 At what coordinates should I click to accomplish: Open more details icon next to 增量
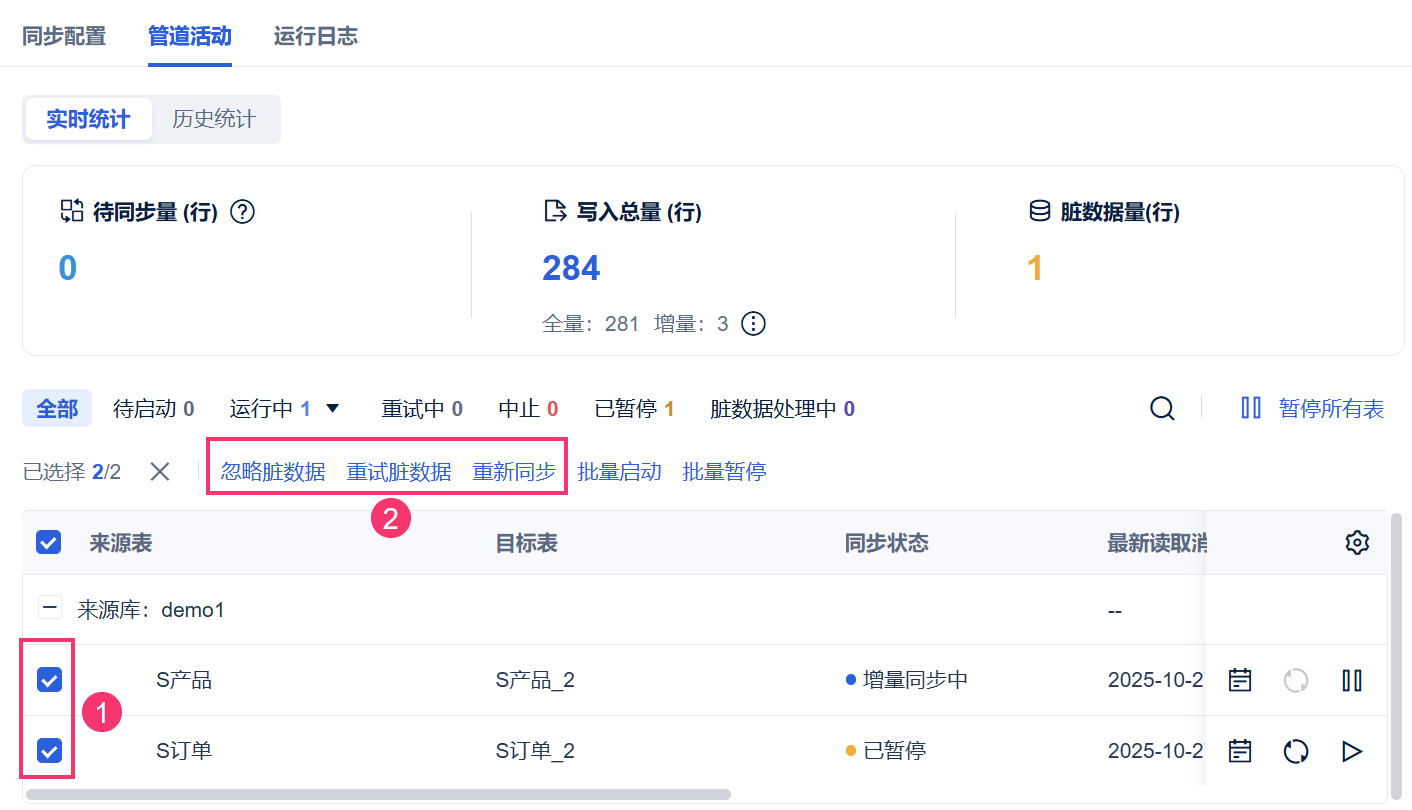pyautogui.click(x=753, y=324)
